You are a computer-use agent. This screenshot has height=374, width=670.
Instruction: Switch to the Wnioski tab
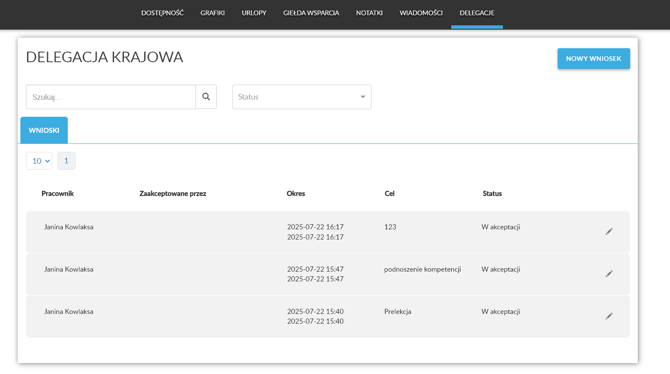pos(44,130)
